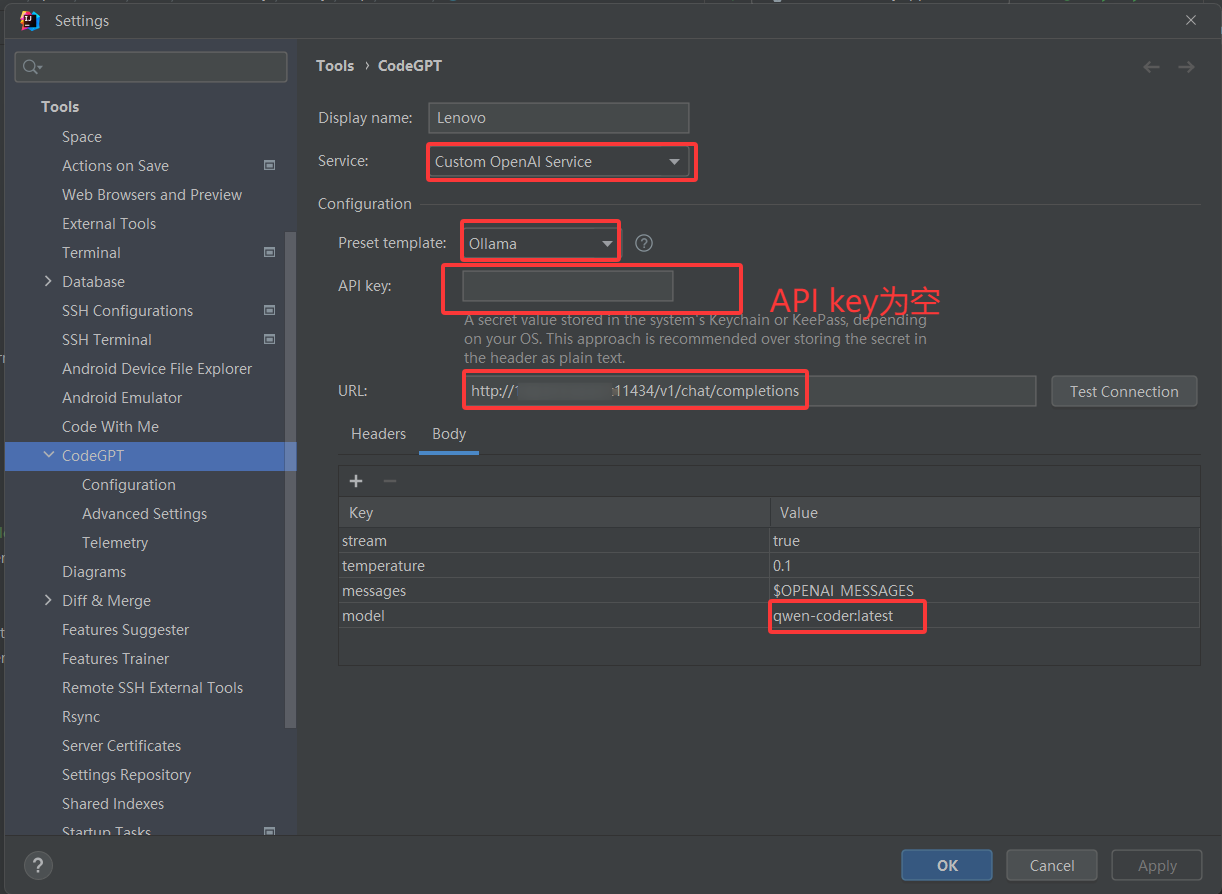1222x894 pixels.
Task: Select the temperature value 0.1 cell
Action: (985, 565)
